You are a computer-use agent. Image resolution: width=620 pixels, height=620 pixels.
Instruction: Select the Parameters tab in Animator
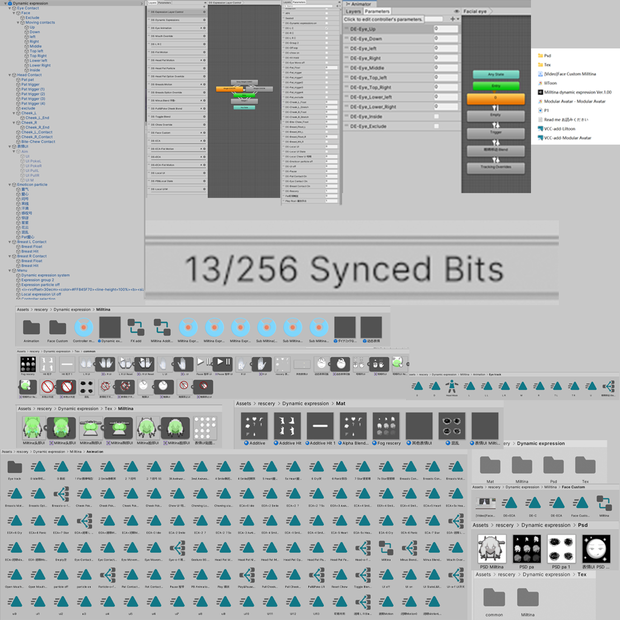click(x=377, y=11)
